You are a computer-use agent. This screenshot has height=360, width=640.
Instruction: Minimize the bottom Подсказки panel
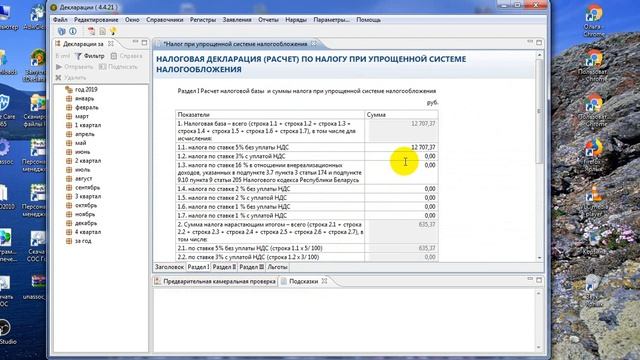530,279
